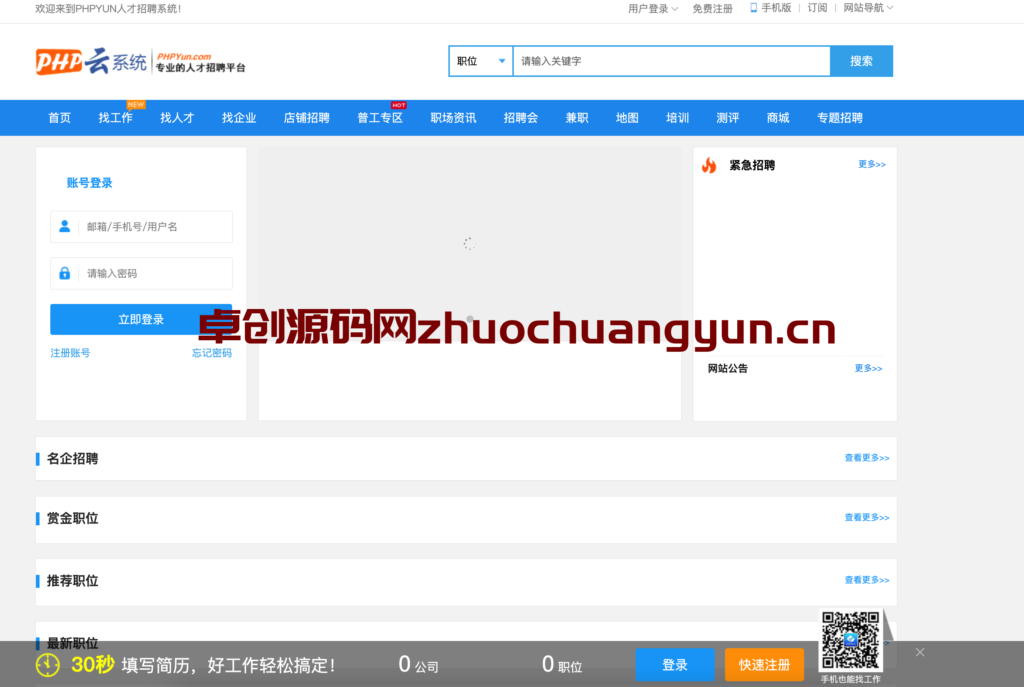1024x687 pixels.
Task: Click the 紧急招聘 heading text
Action: pyautogui.click(x=752, y=165)
